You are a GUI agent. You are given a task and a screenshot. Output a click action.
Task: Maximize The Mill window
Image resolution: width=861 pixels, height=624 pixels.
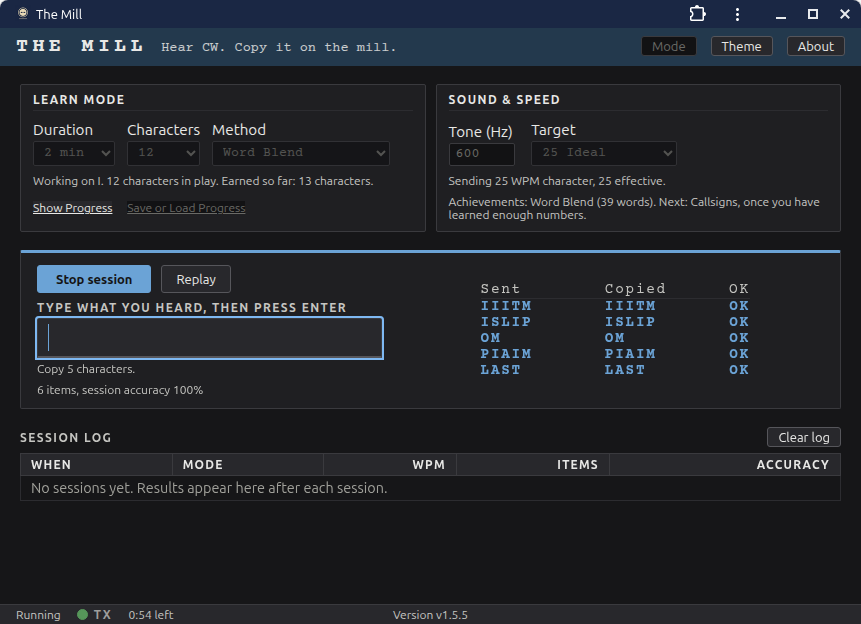813,14
